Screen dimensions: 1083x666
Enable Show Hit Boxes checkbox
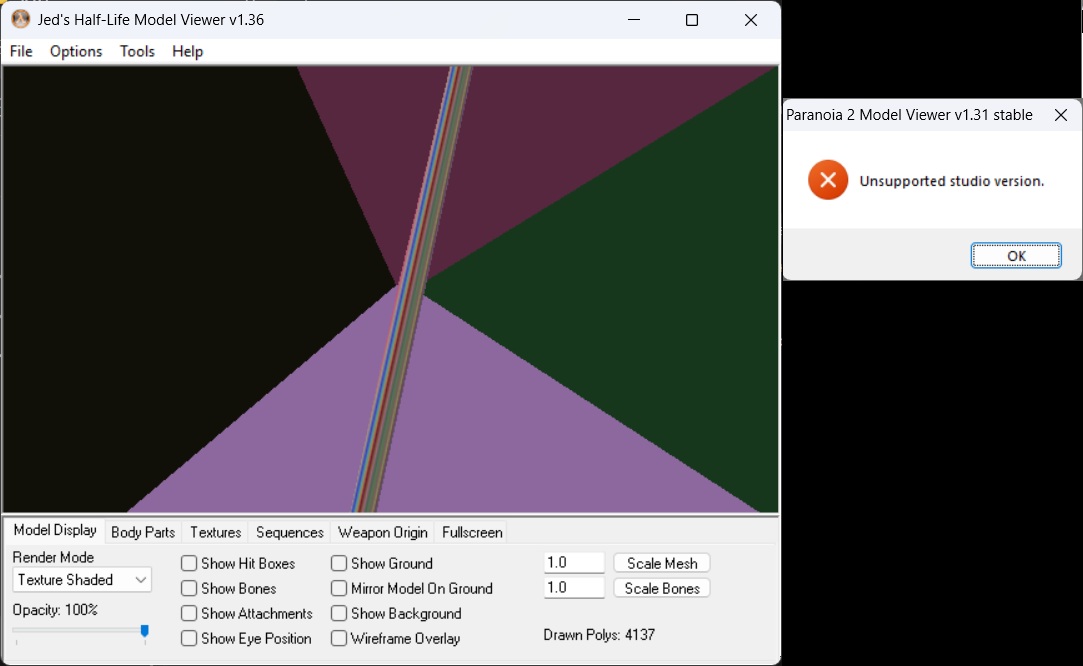click(189, 564)
